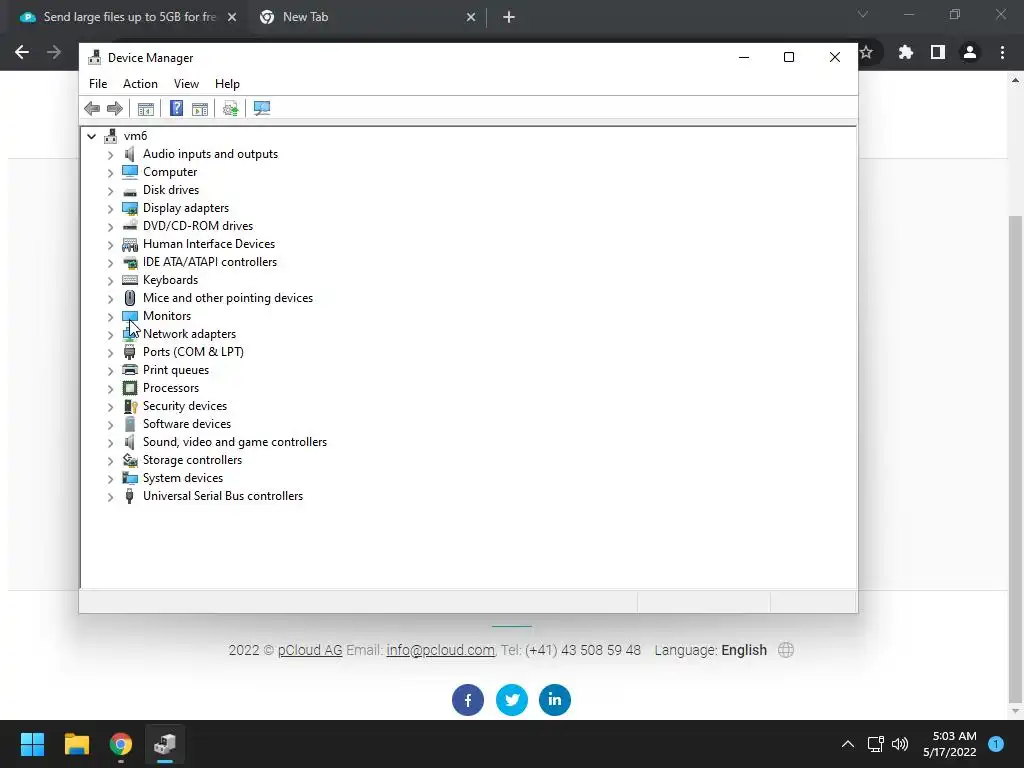Show hidden system tray icons

[x=848, y=744]
